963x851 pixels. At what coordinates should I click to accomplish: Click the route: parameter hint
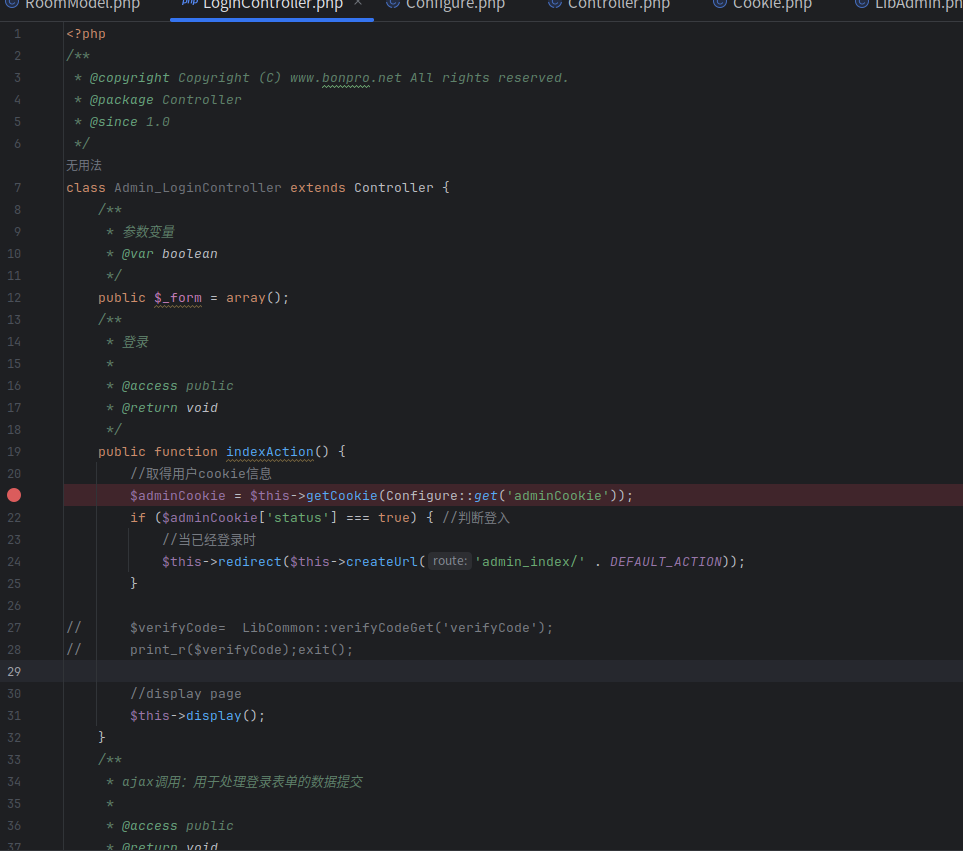449,561
